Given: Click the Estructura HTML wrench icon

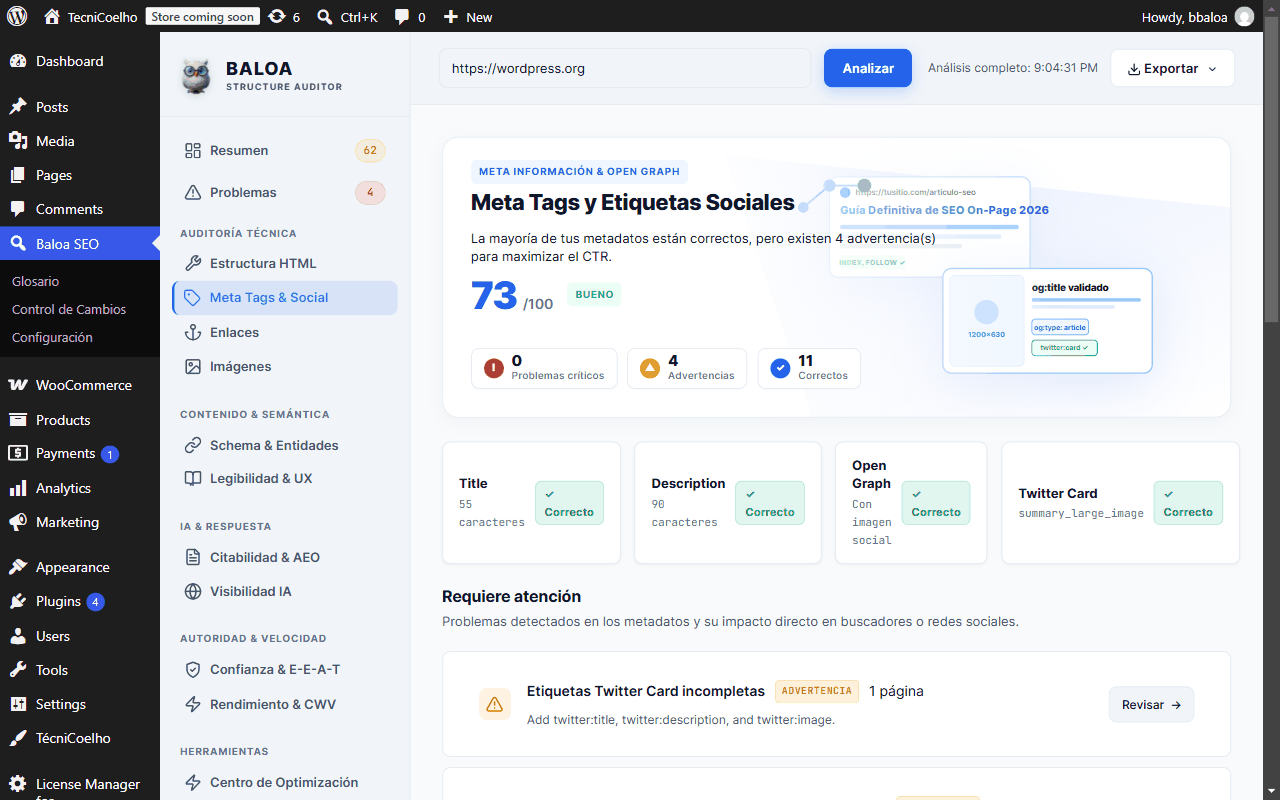Looking at the screenshot, I should tap(193, 263).
